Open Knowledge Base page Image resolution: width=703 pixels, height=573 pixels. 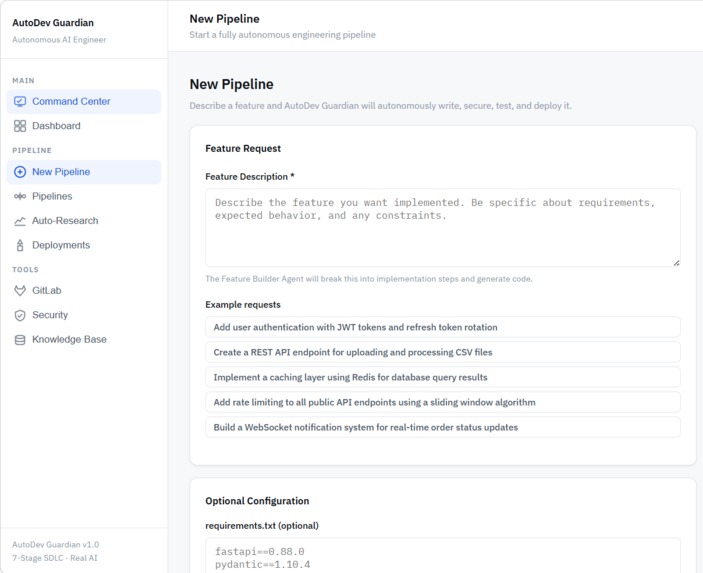[x=84, y=340]
